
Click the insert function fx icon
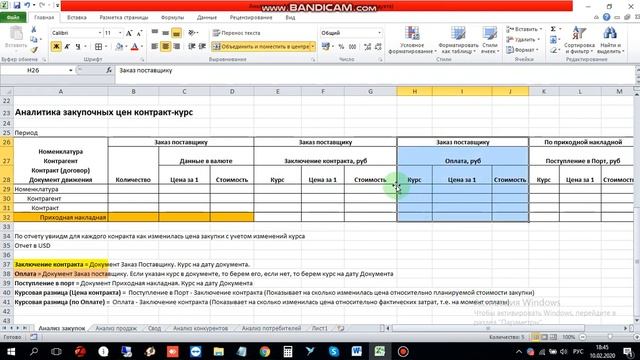[x=109, y=70]
